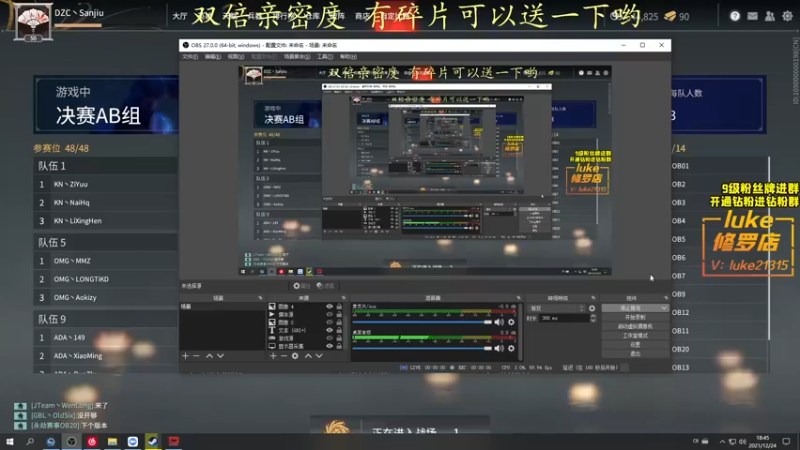Screen dimensions: 800x450
Task: Open source 滤镜 filters button above docks
Action: tap(326, 286)
